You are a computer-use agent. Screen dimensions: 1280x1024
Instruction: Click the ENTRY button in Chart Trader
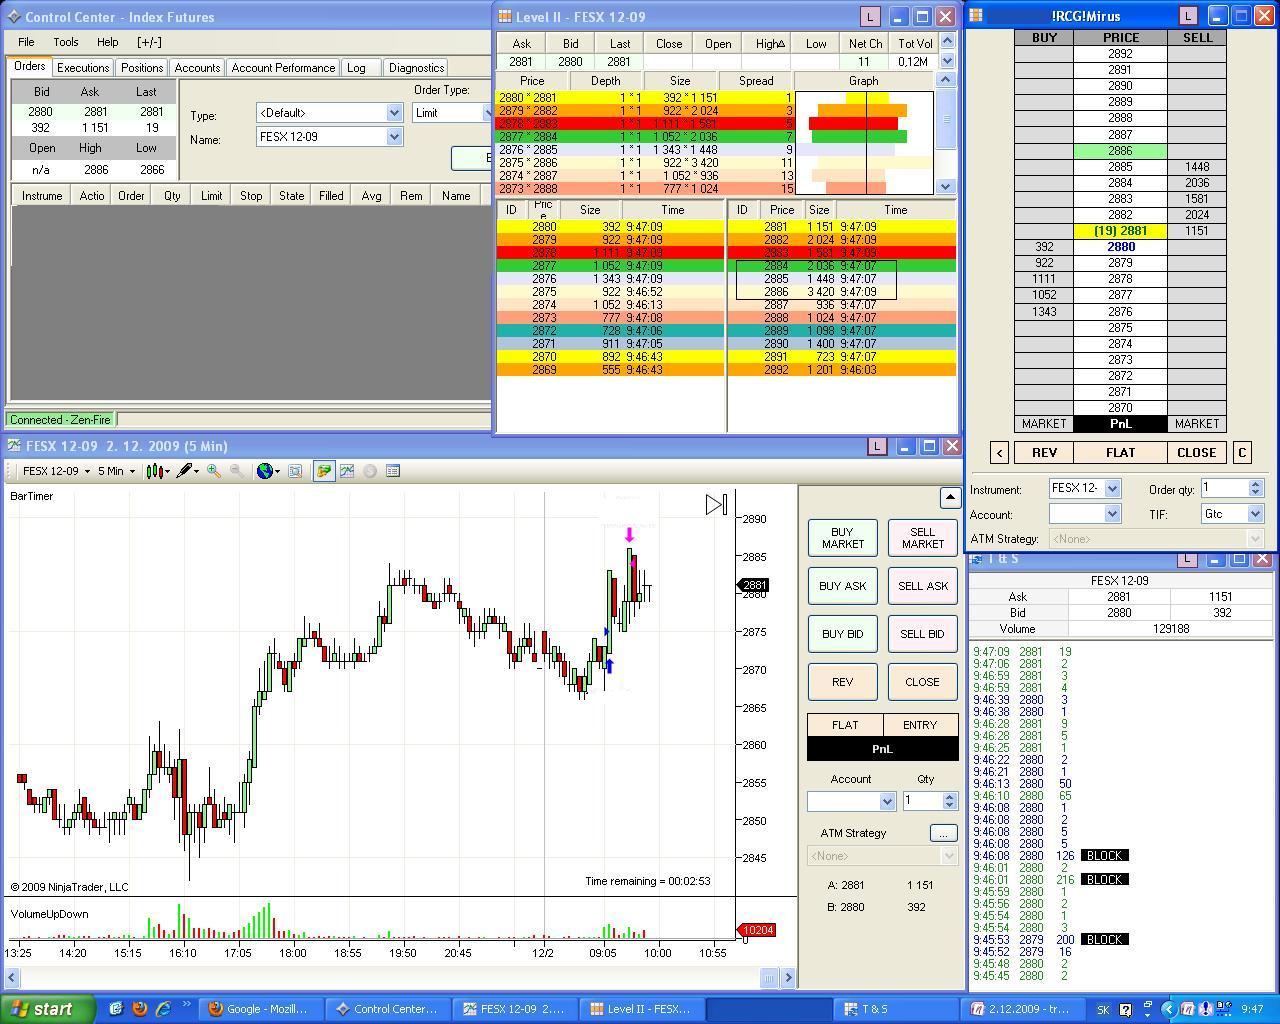pyautogui.click(x=920, y=725)
